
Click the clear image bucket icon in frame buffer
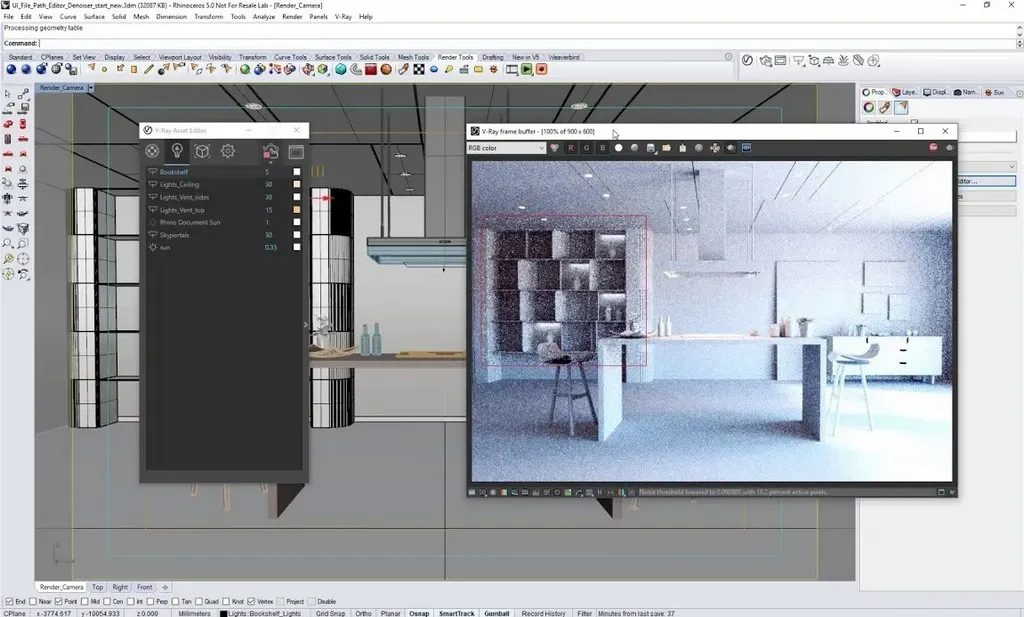click(x=682, y=148)
